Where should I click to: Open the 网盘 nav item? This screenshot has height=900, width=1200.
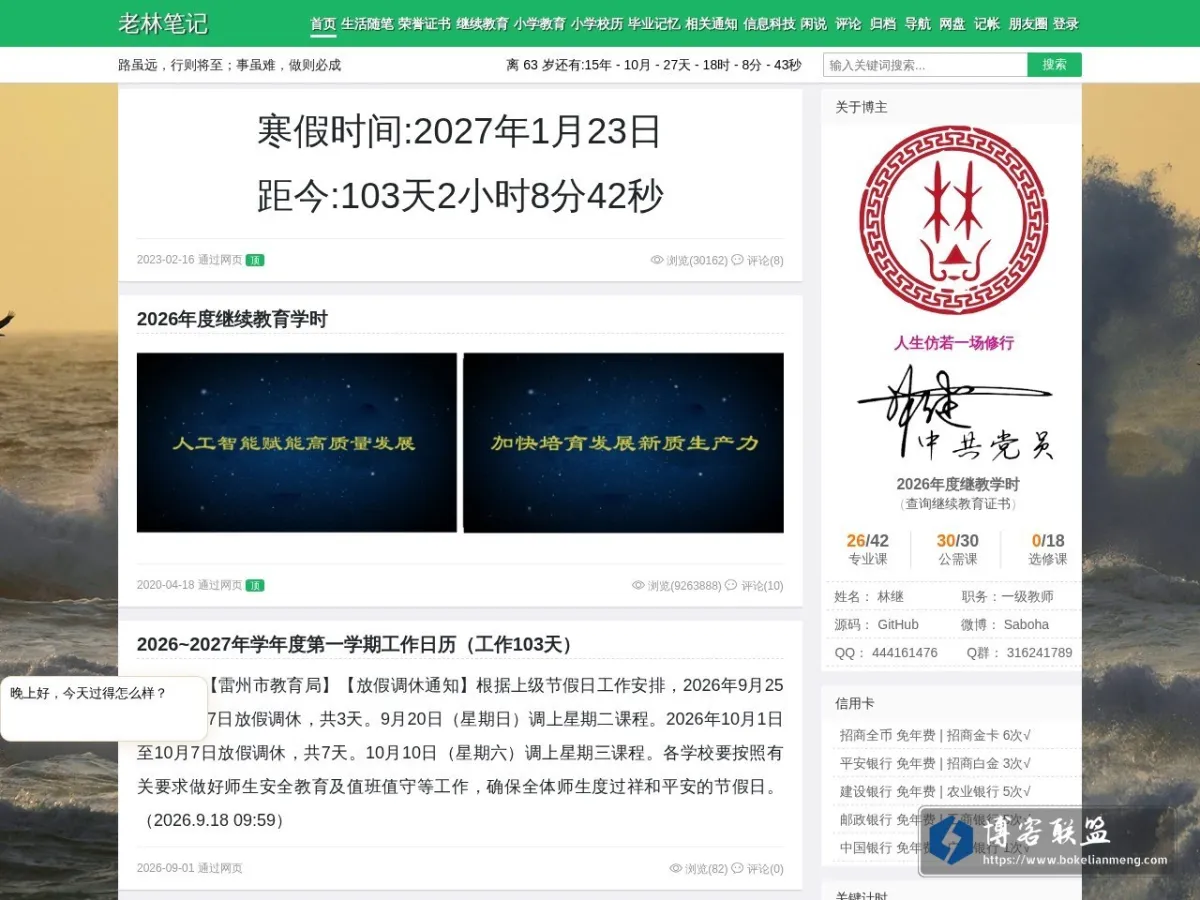952,24
